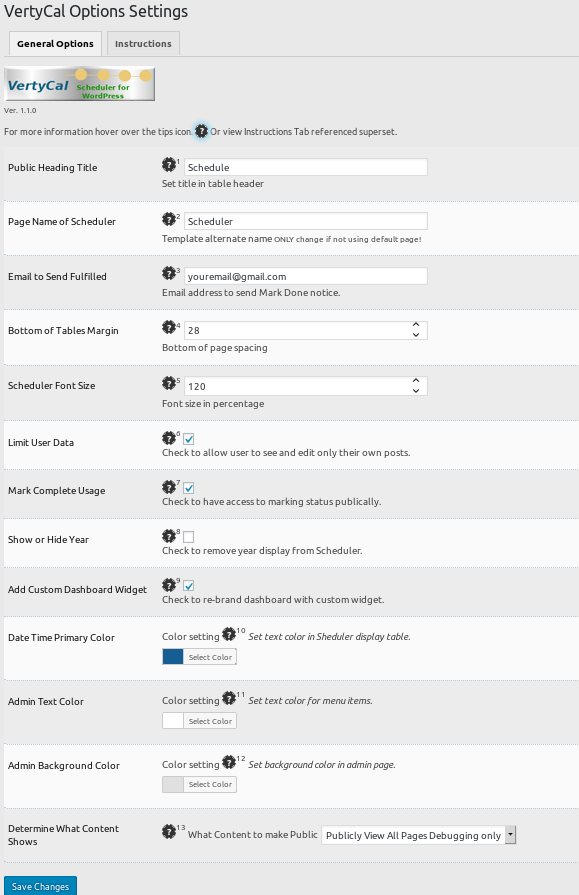Click the VertyCal Scheduler logo image
The height and width of the screenshot is (895, 579).
(x=79, y=84)
